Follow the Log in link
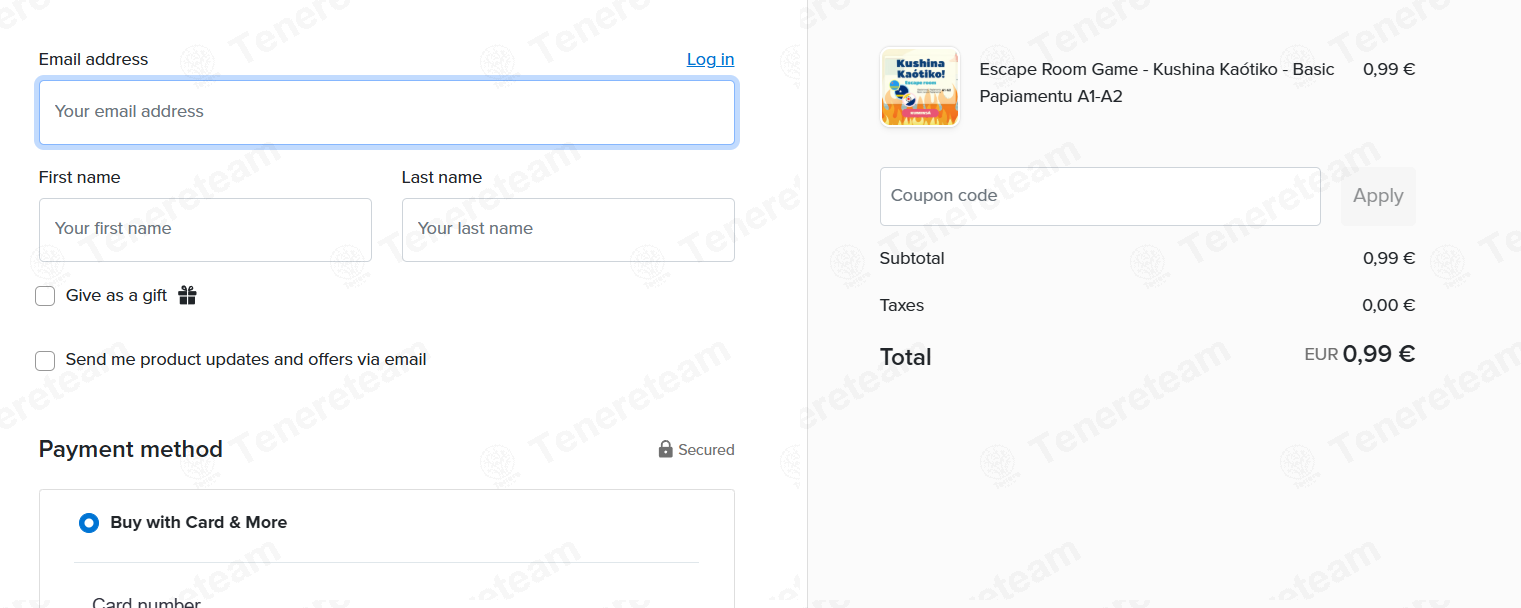Screen dimensions: 1521x608 pos(710,59)
